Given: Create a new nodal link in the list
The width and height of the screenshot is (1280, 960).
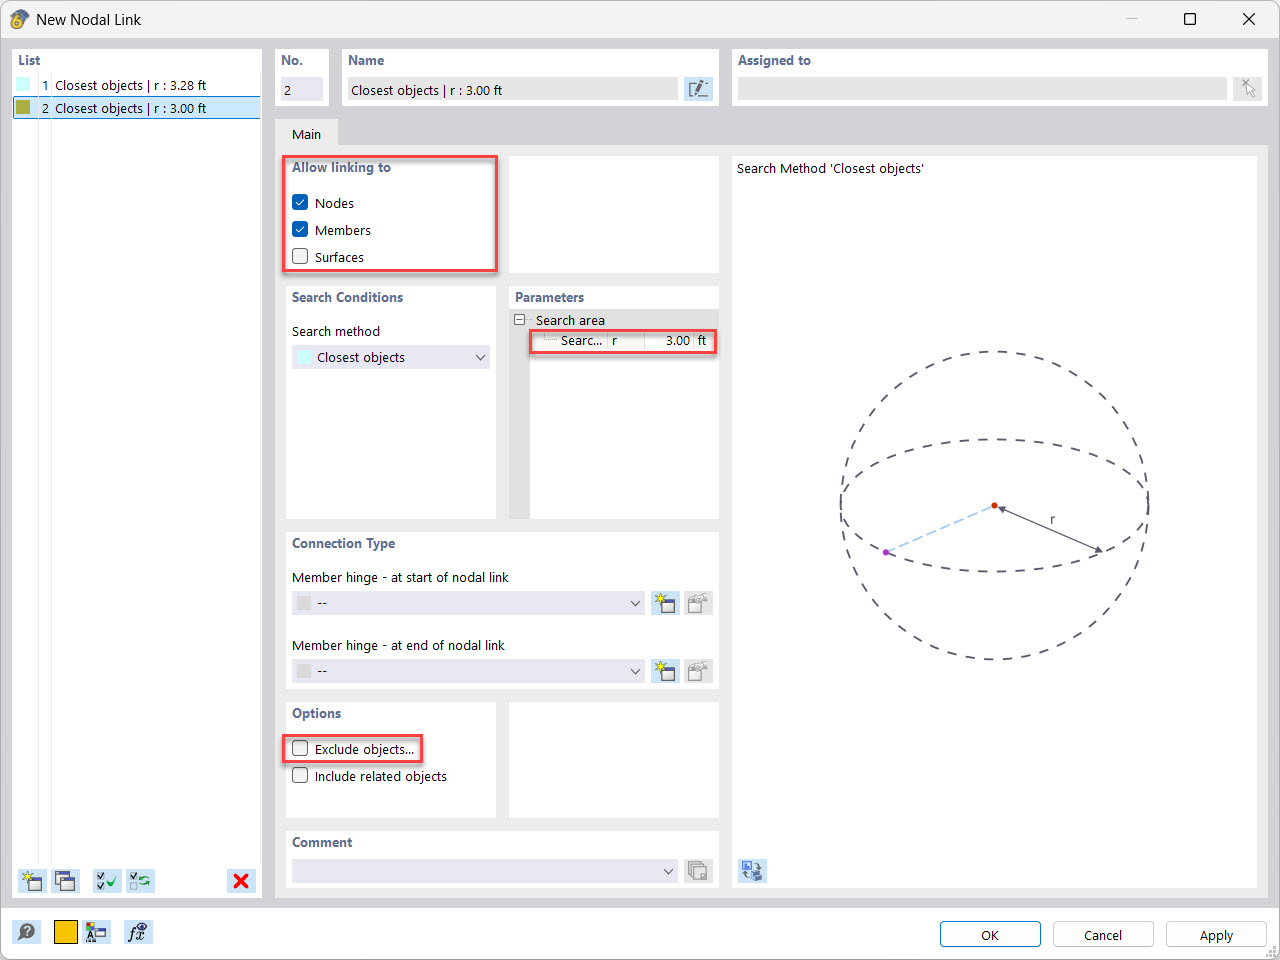Looking at the screenshot, I should (31, 881).
